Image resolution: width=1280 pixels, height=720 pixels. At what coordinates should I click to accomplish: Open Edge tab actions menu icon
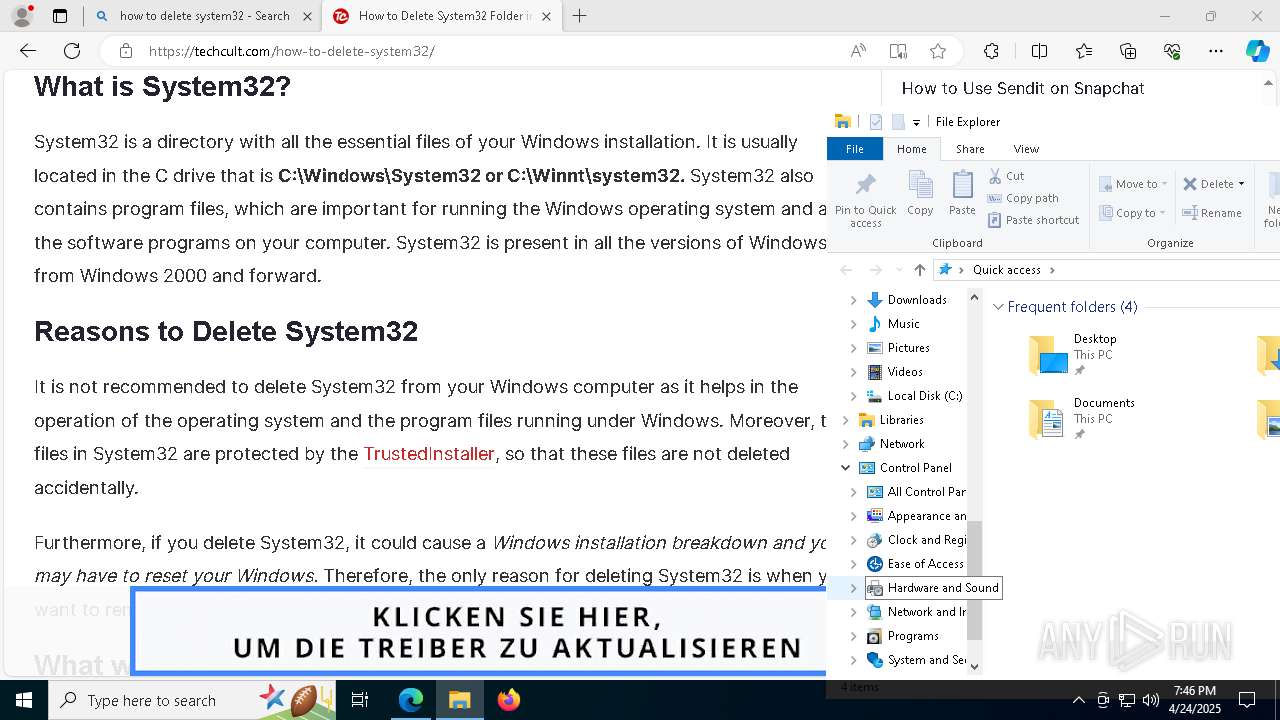[60, 16]
